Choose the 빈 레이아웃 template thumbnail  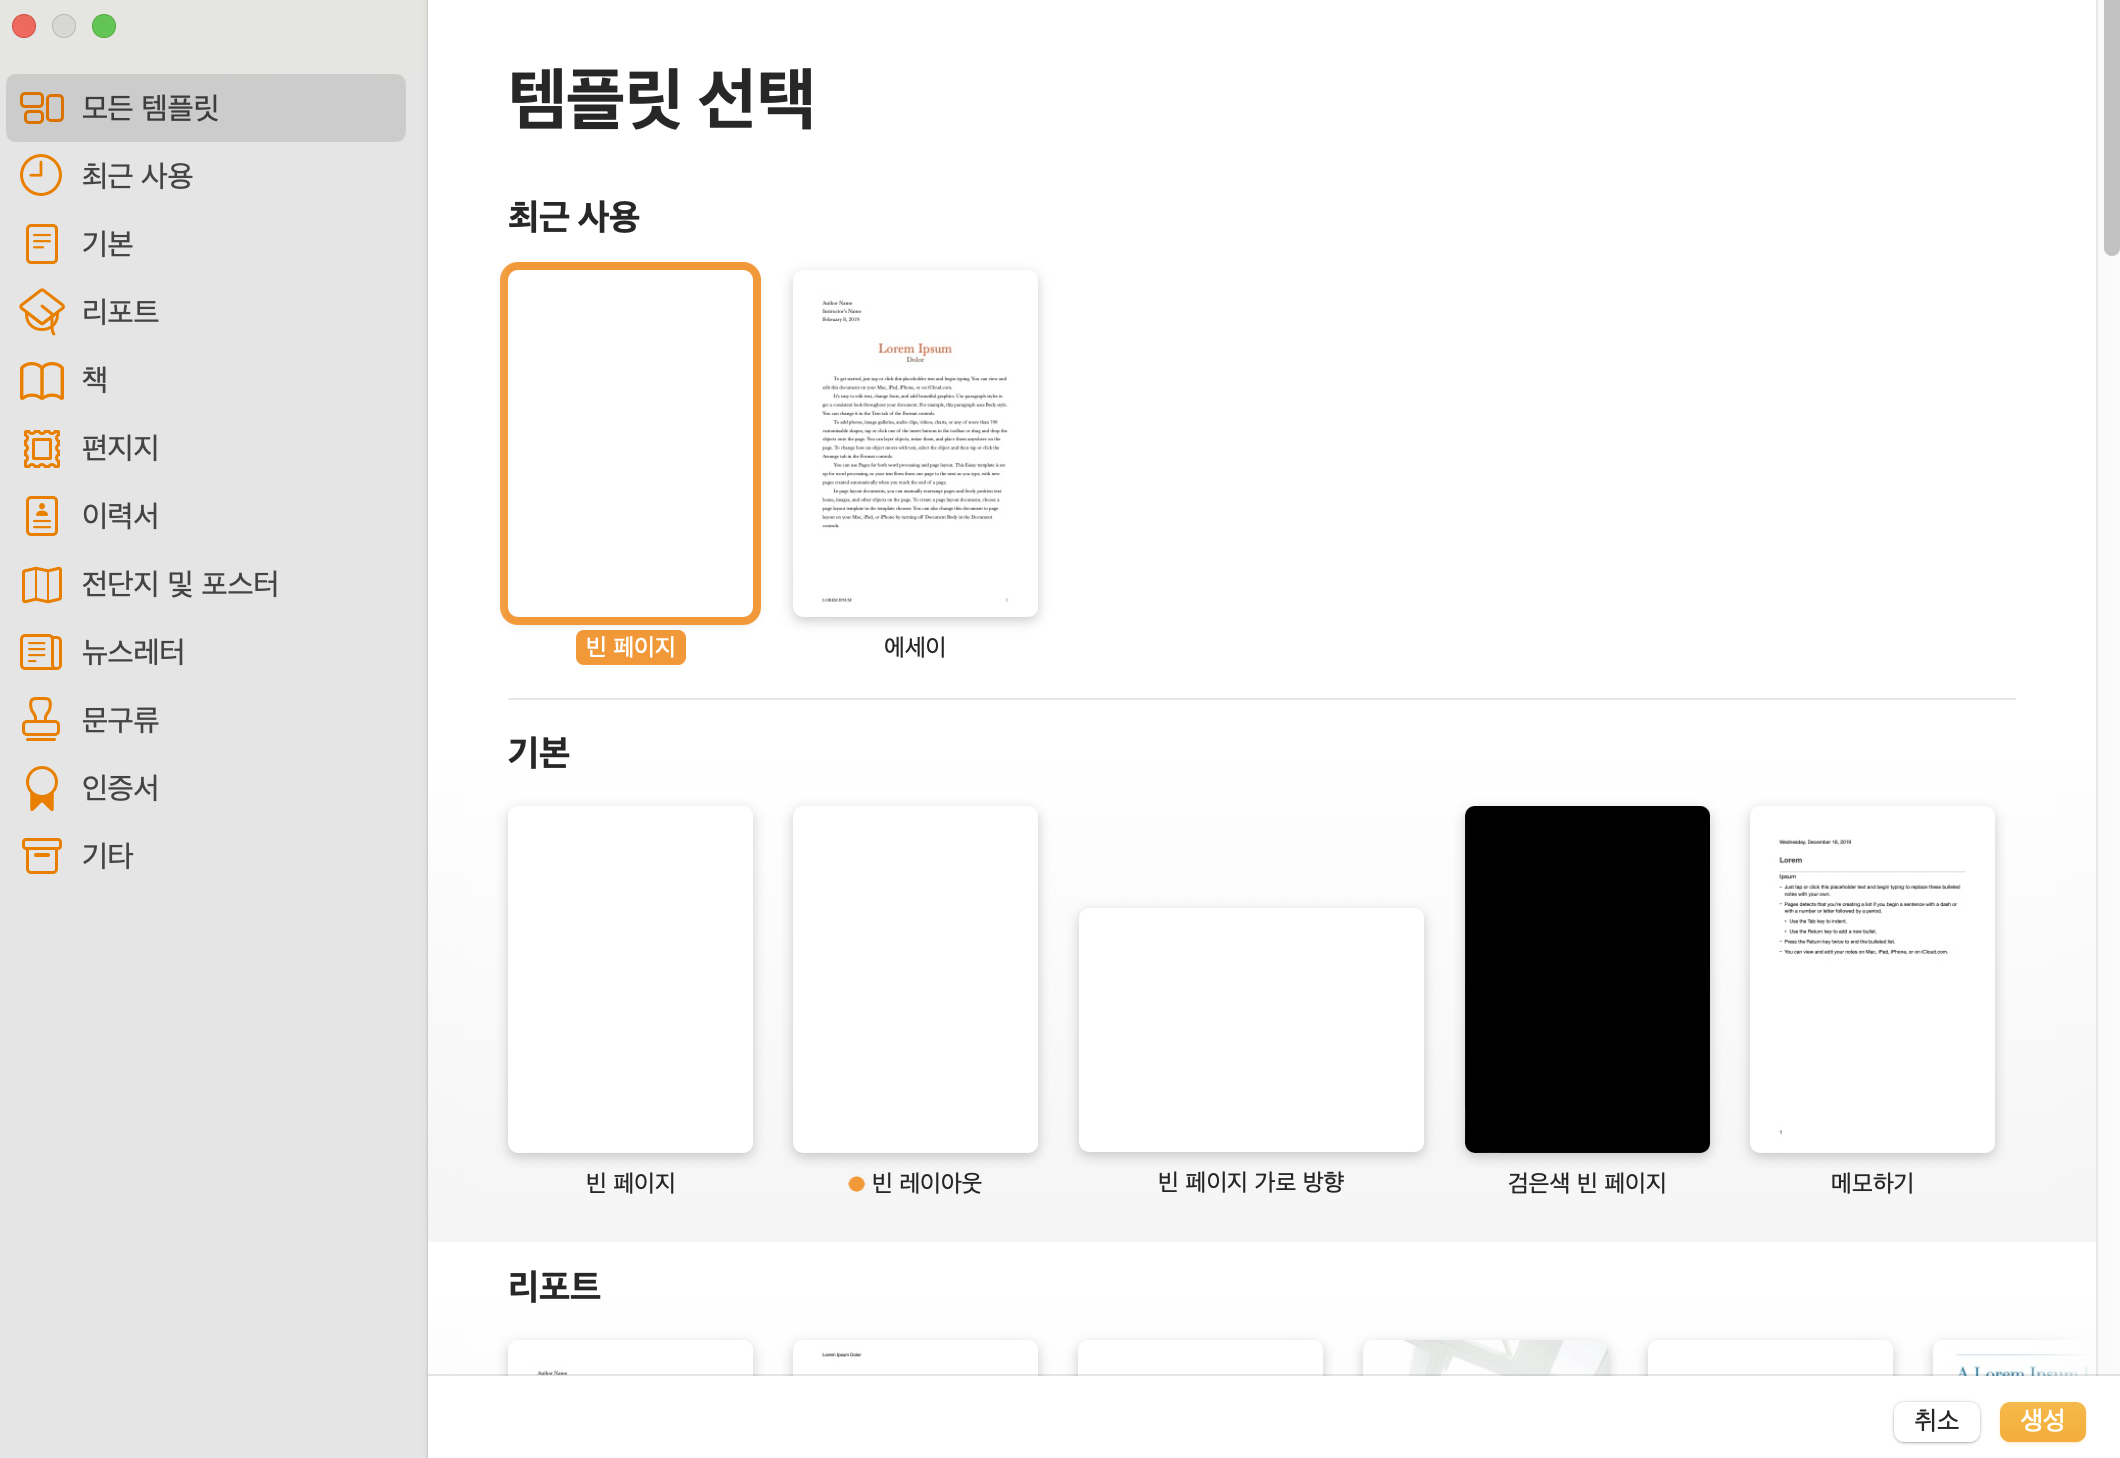pyautogui.click(x=915, y=979)
